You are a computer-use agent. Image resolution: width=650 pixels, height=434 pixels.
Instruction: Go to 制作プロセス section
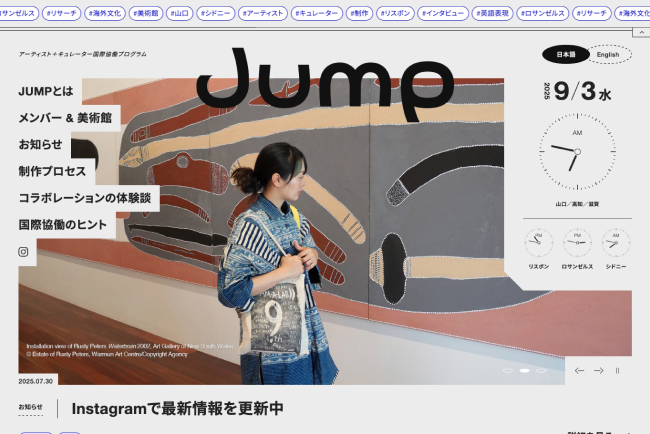pyautogui.click(x=52, y=171)
